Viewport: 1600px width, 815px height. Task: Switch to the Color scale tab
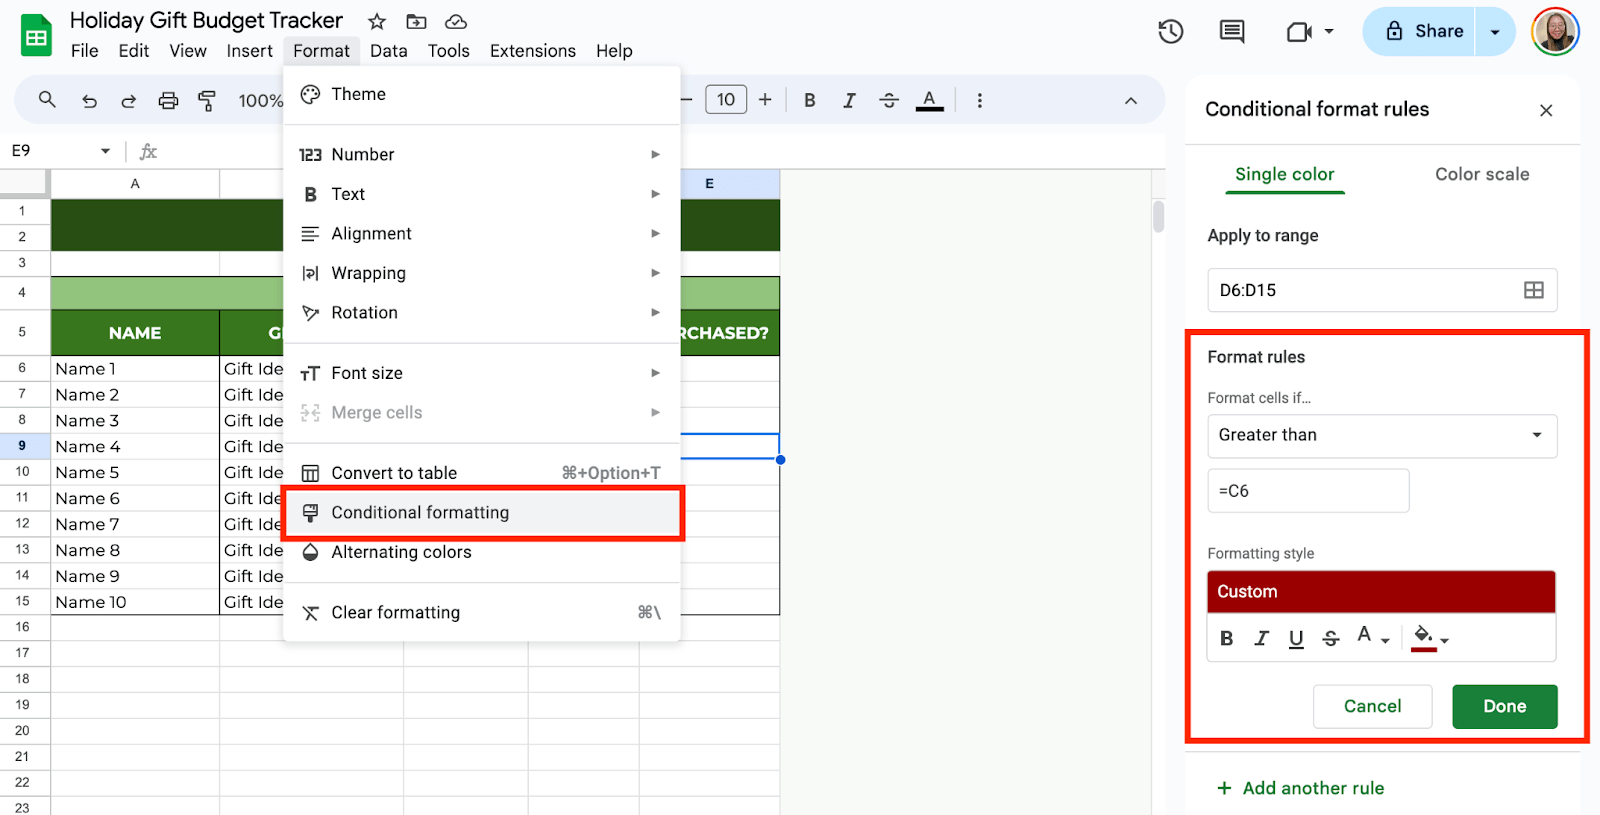coord(1481,174)
